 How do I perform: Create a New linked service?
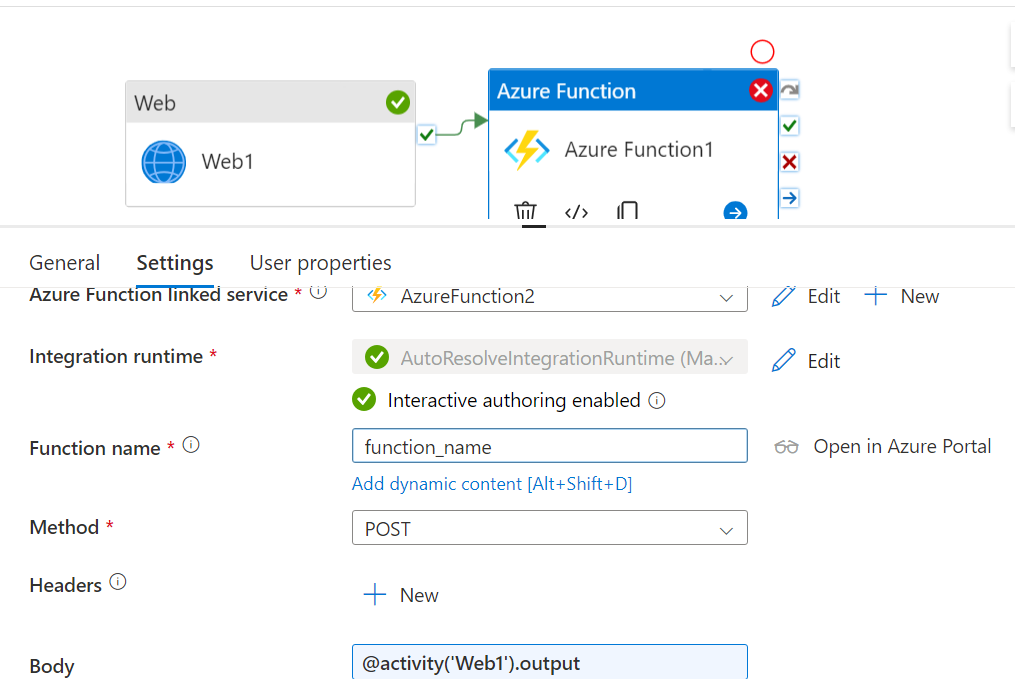pyautogui.click(x=902, y=297)
